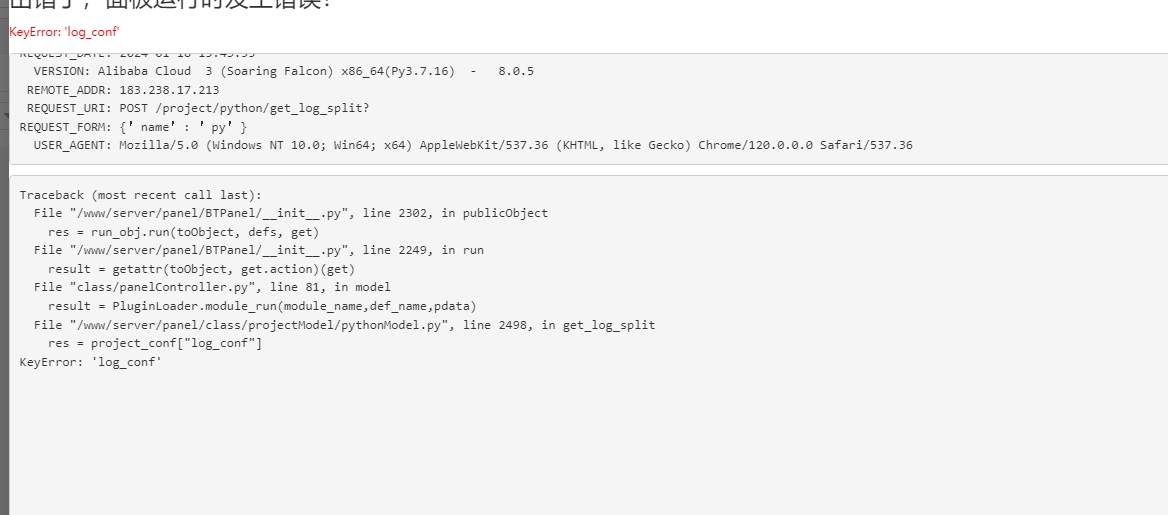This screenshot has height=515, width=1168.
Task: Click the final KeyError line in traceback
Action: pos(90,362)
